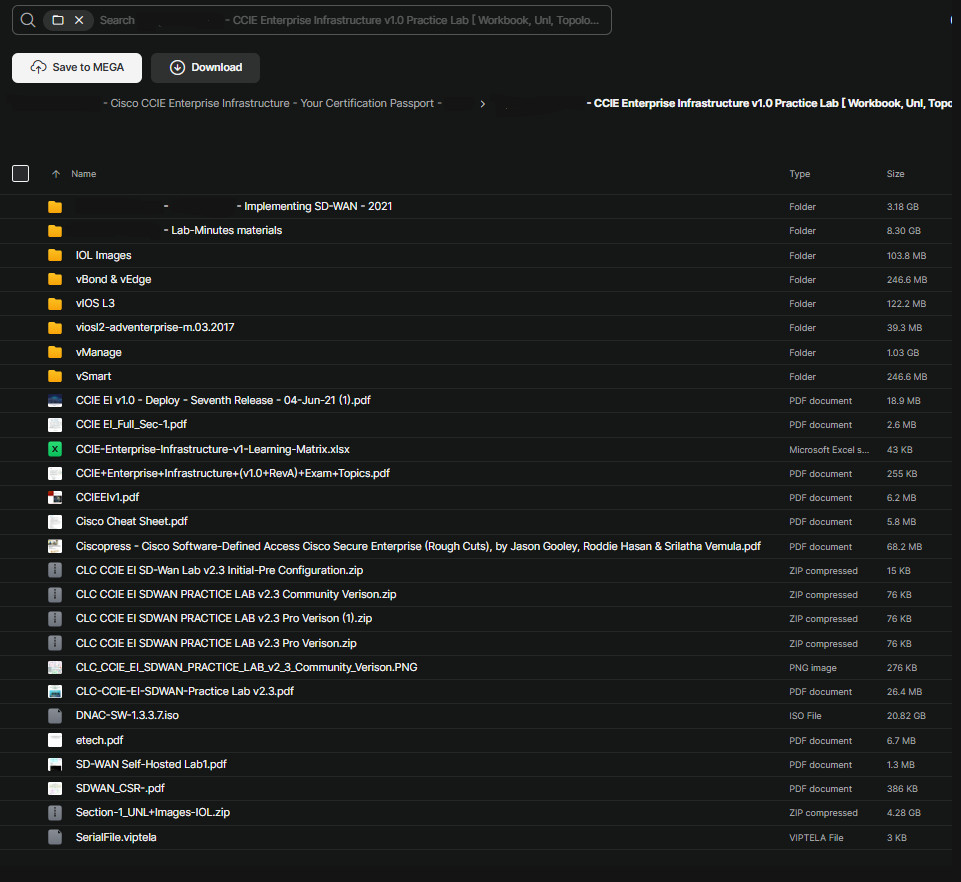Sort files by Type column
This screenshot has height=882, width=961.
(799, 174)
